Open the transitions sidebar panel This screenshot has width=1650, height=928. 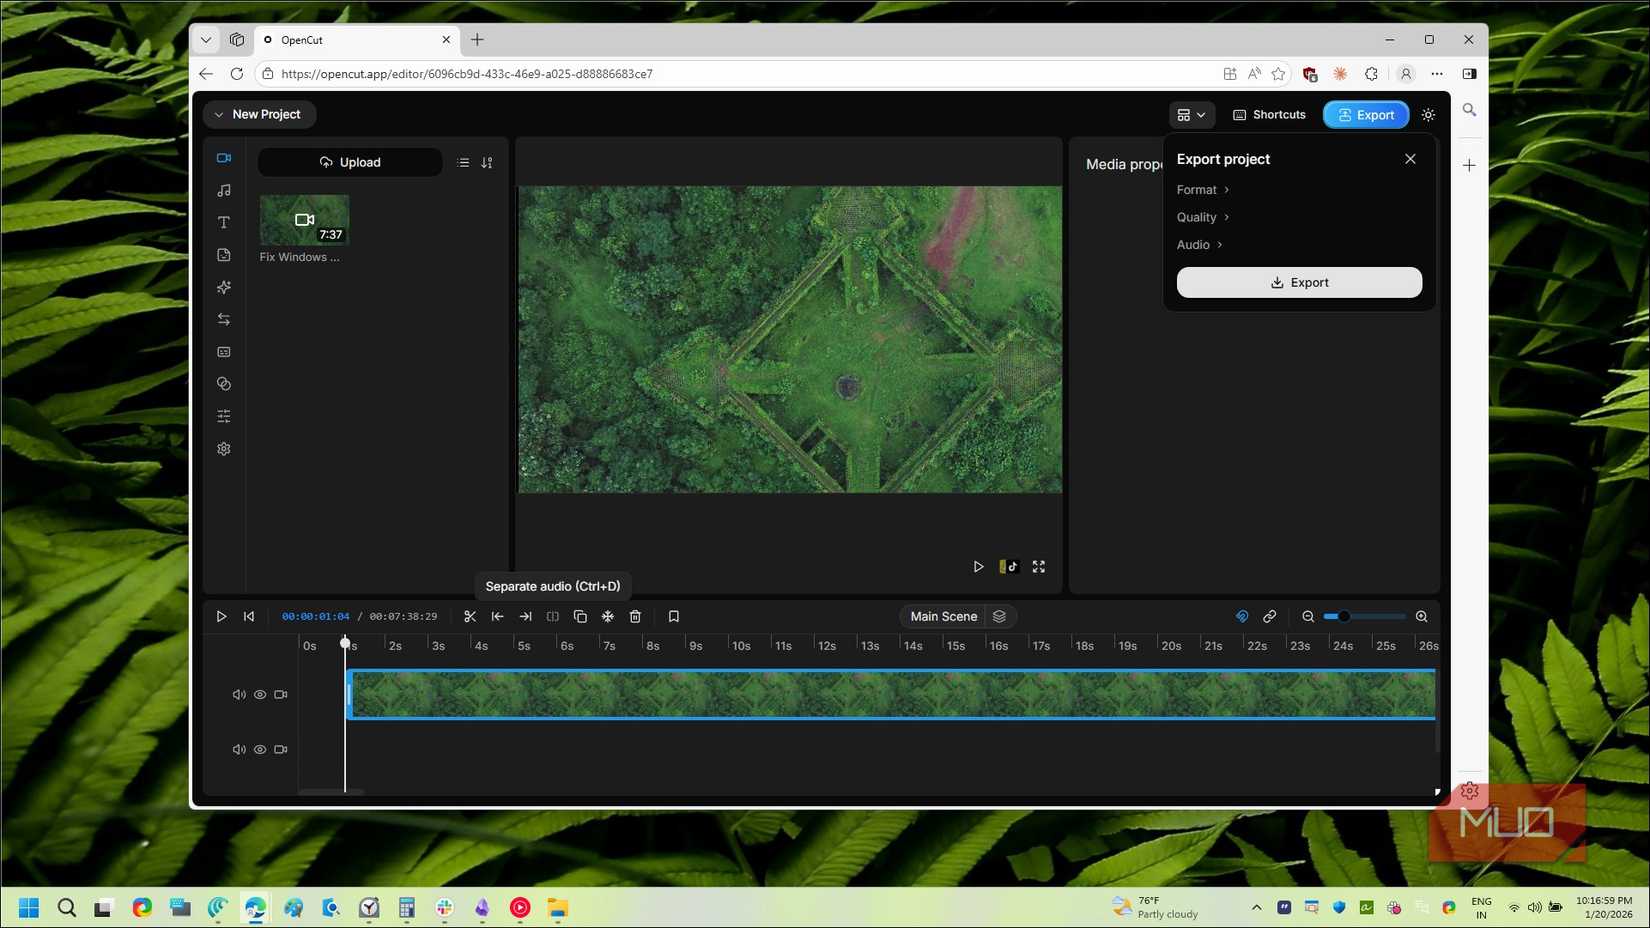pyautogui.click(x=224, y=320)
